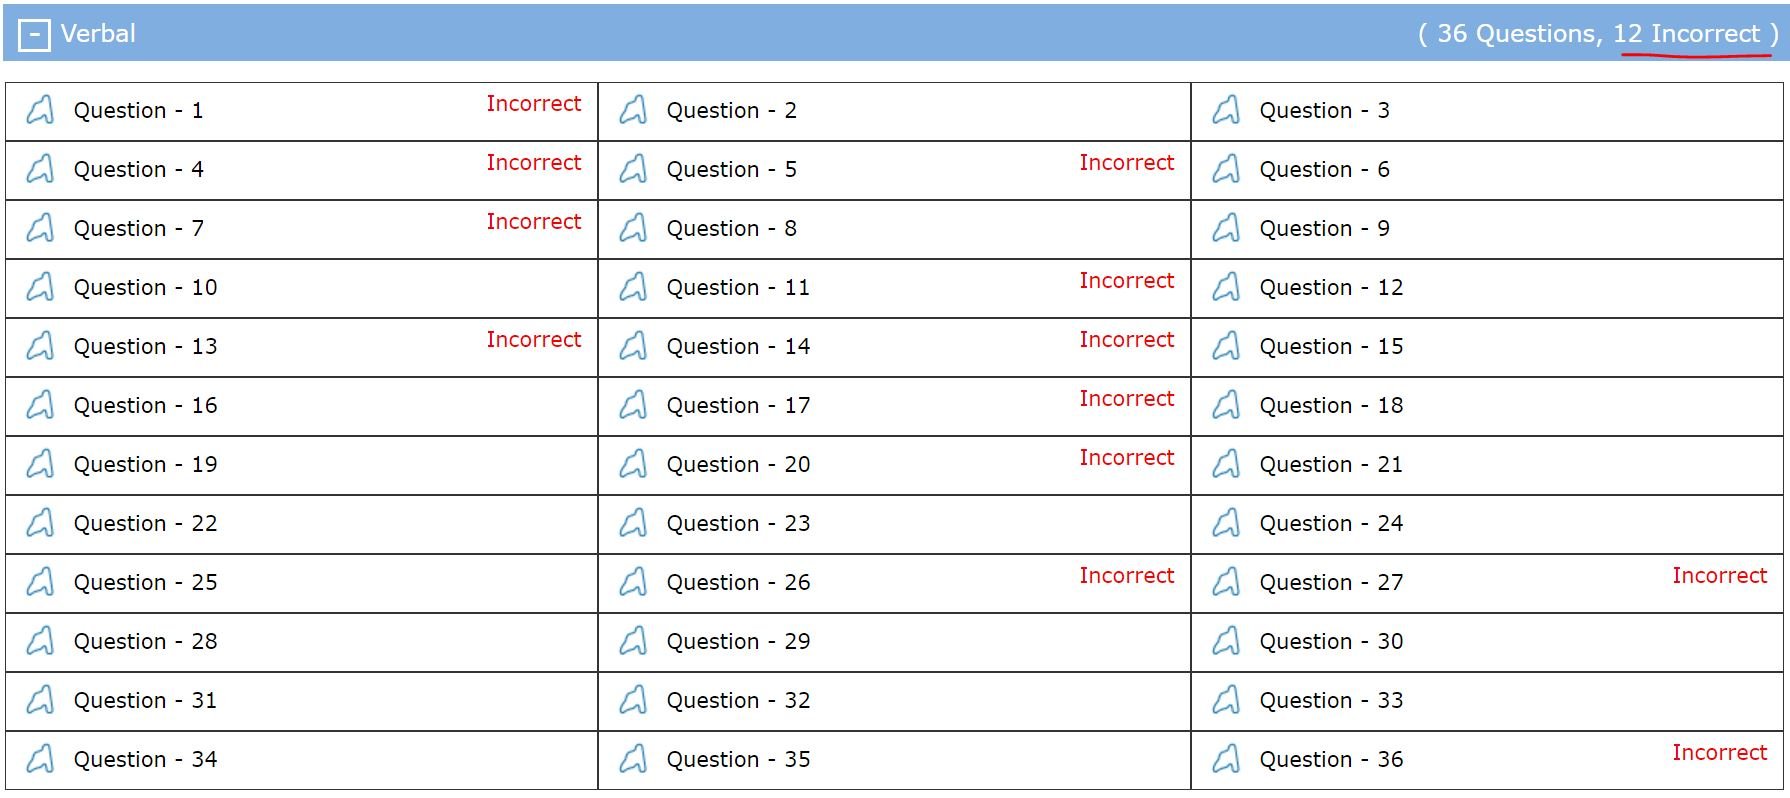Click the icon beside Question 22
The height and width of the screenshot is (798, 1790).
tap(40, 523)
